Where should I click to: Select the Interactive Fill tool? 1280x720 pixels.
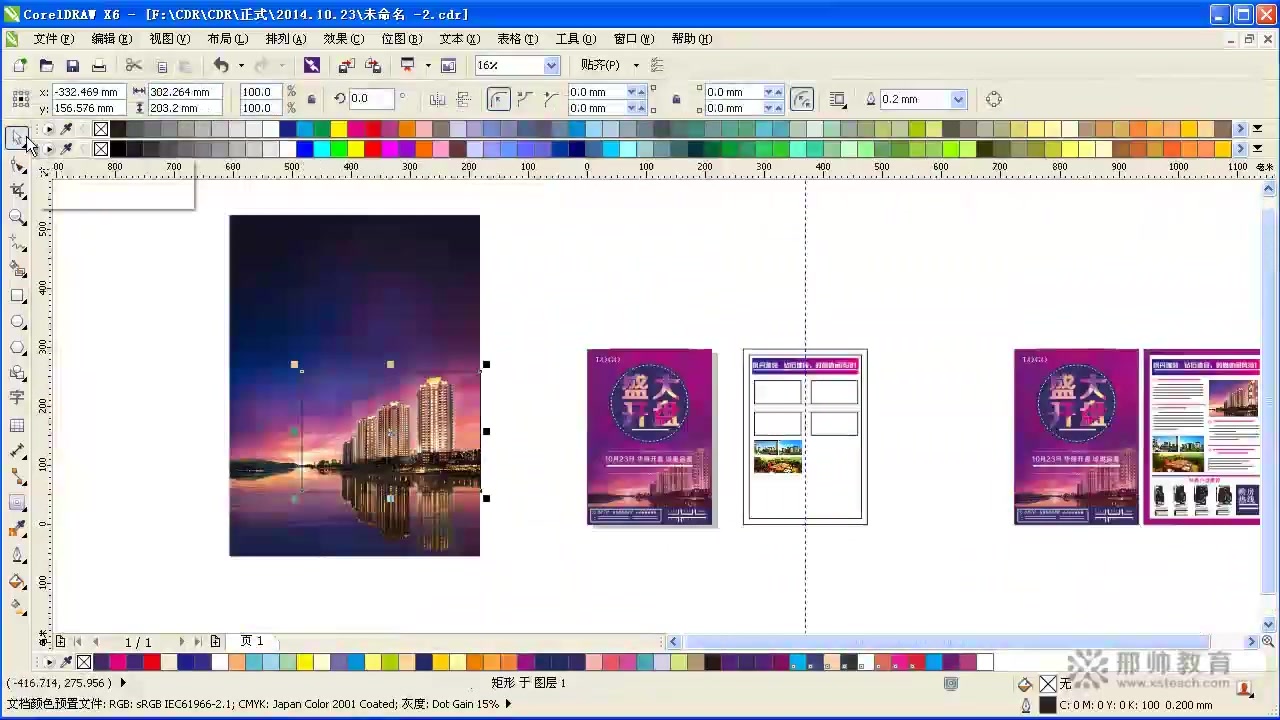(17, 606)
